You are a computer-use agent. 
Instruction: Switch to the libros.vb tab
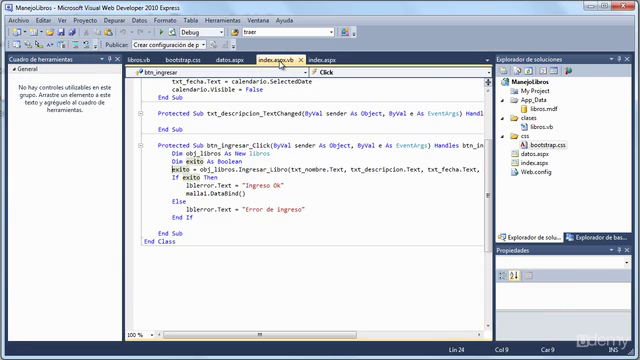coord(138,60)
